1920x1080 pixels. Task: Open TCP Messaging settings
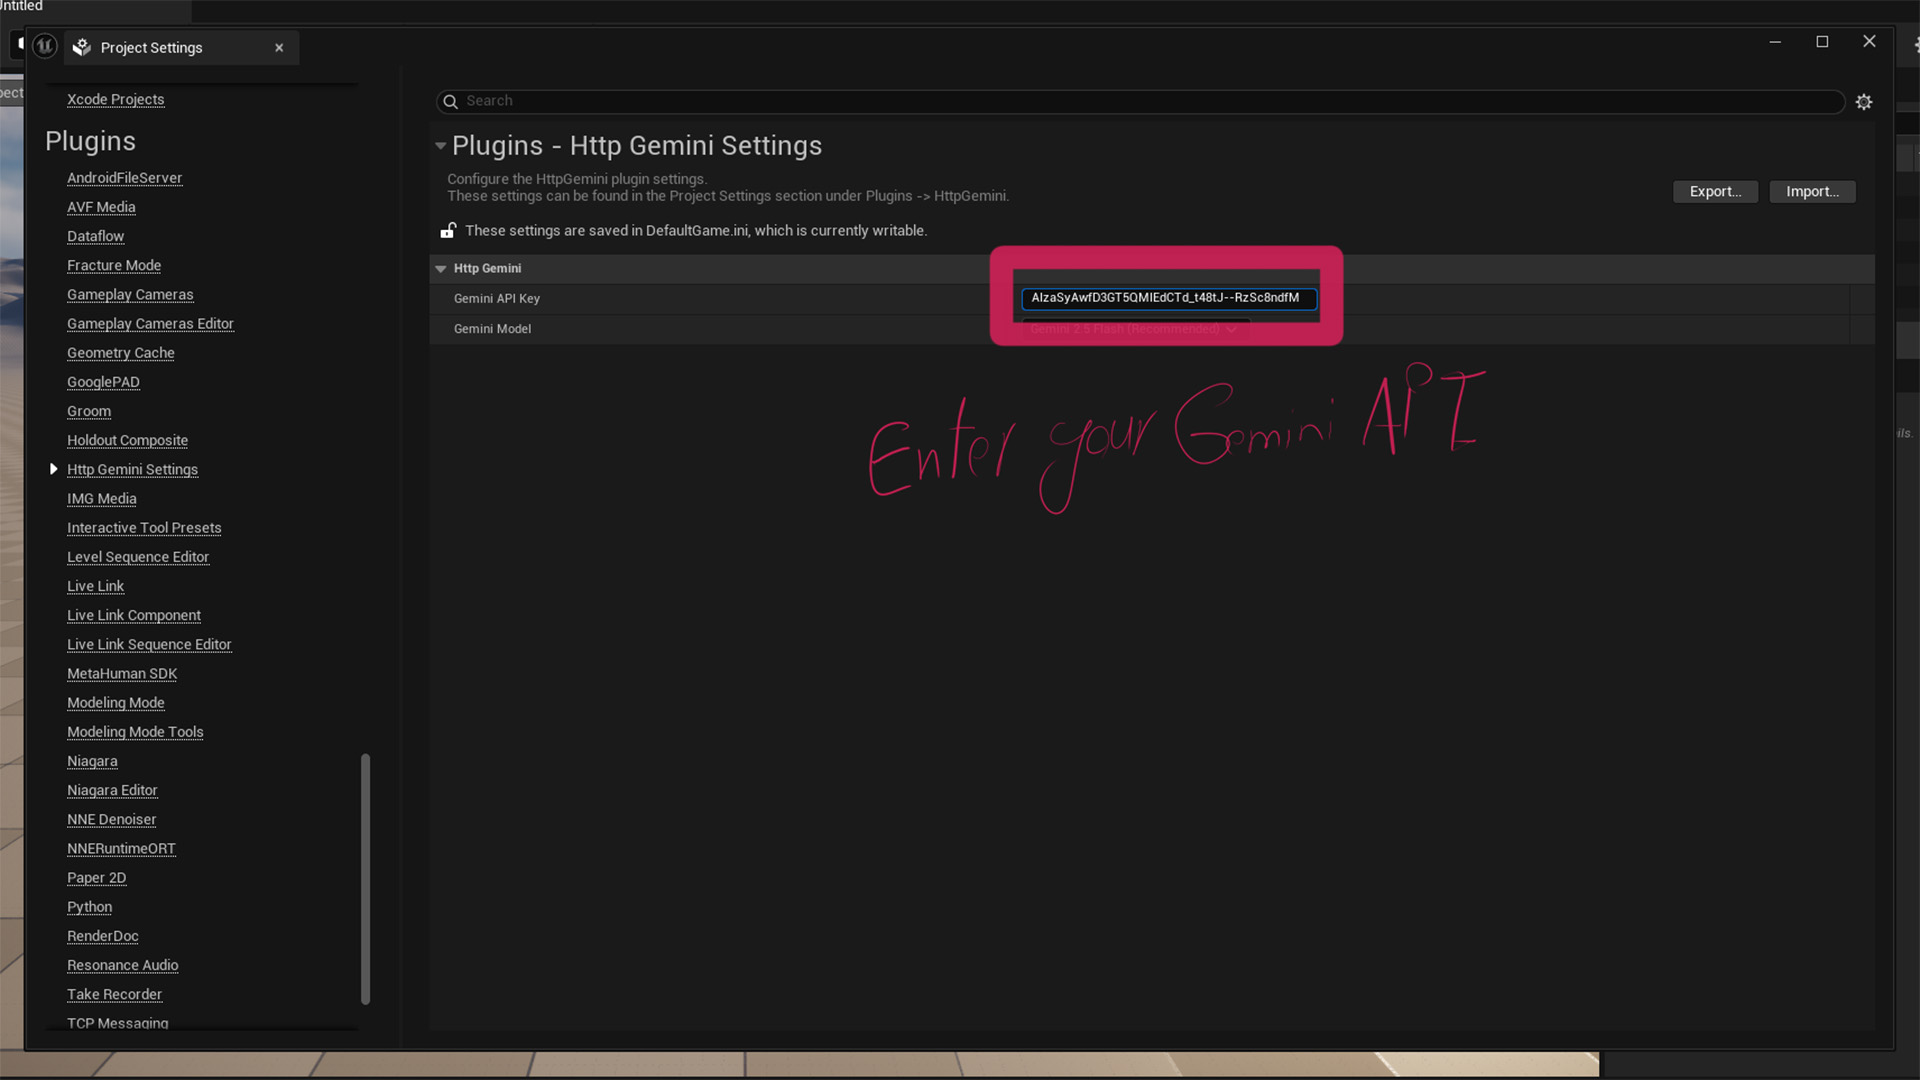tap(118, 1023)
